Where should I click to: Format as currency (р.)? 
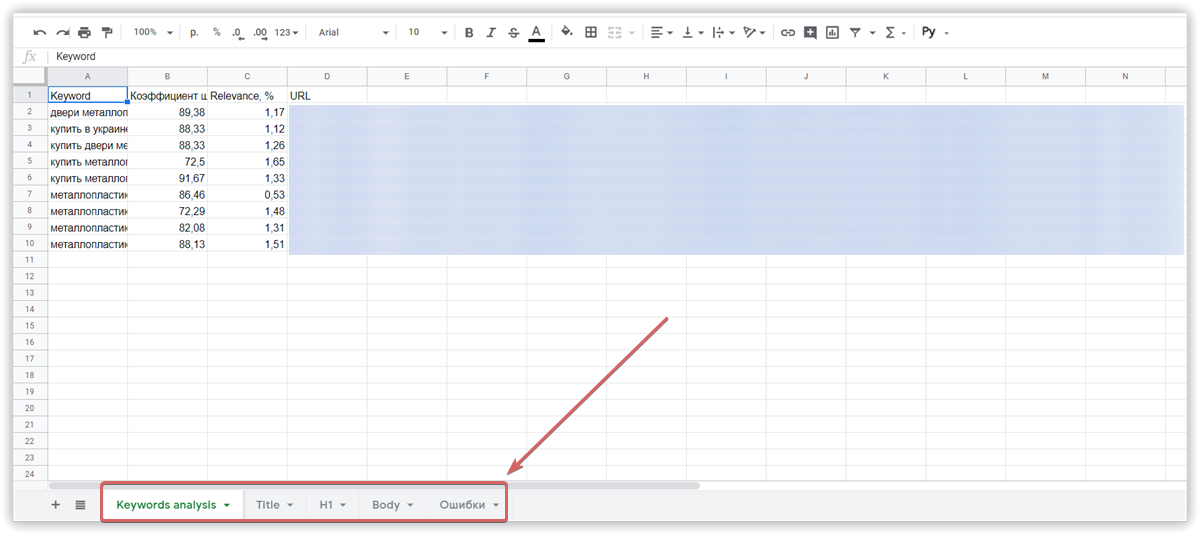194,32
